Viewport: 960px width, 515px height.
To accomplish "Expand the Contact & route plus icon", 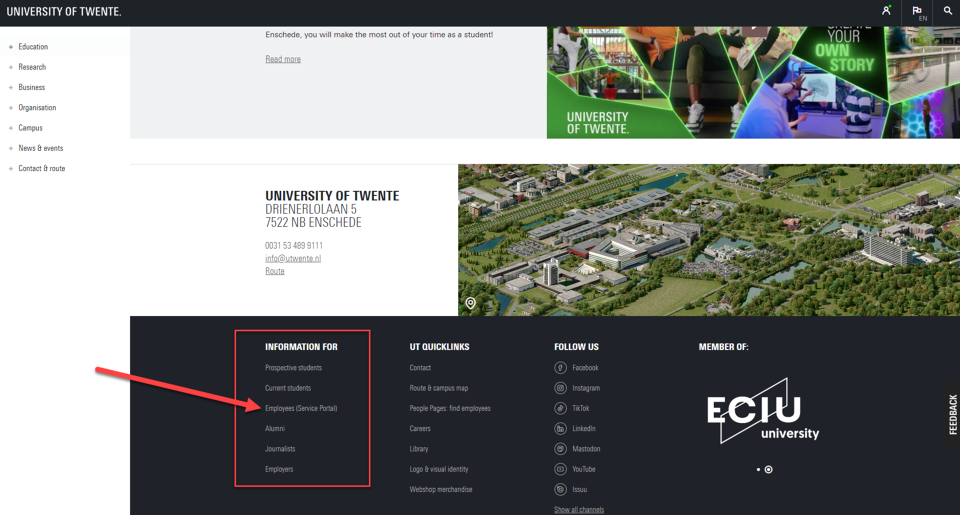I will click(x=11, y=168).
